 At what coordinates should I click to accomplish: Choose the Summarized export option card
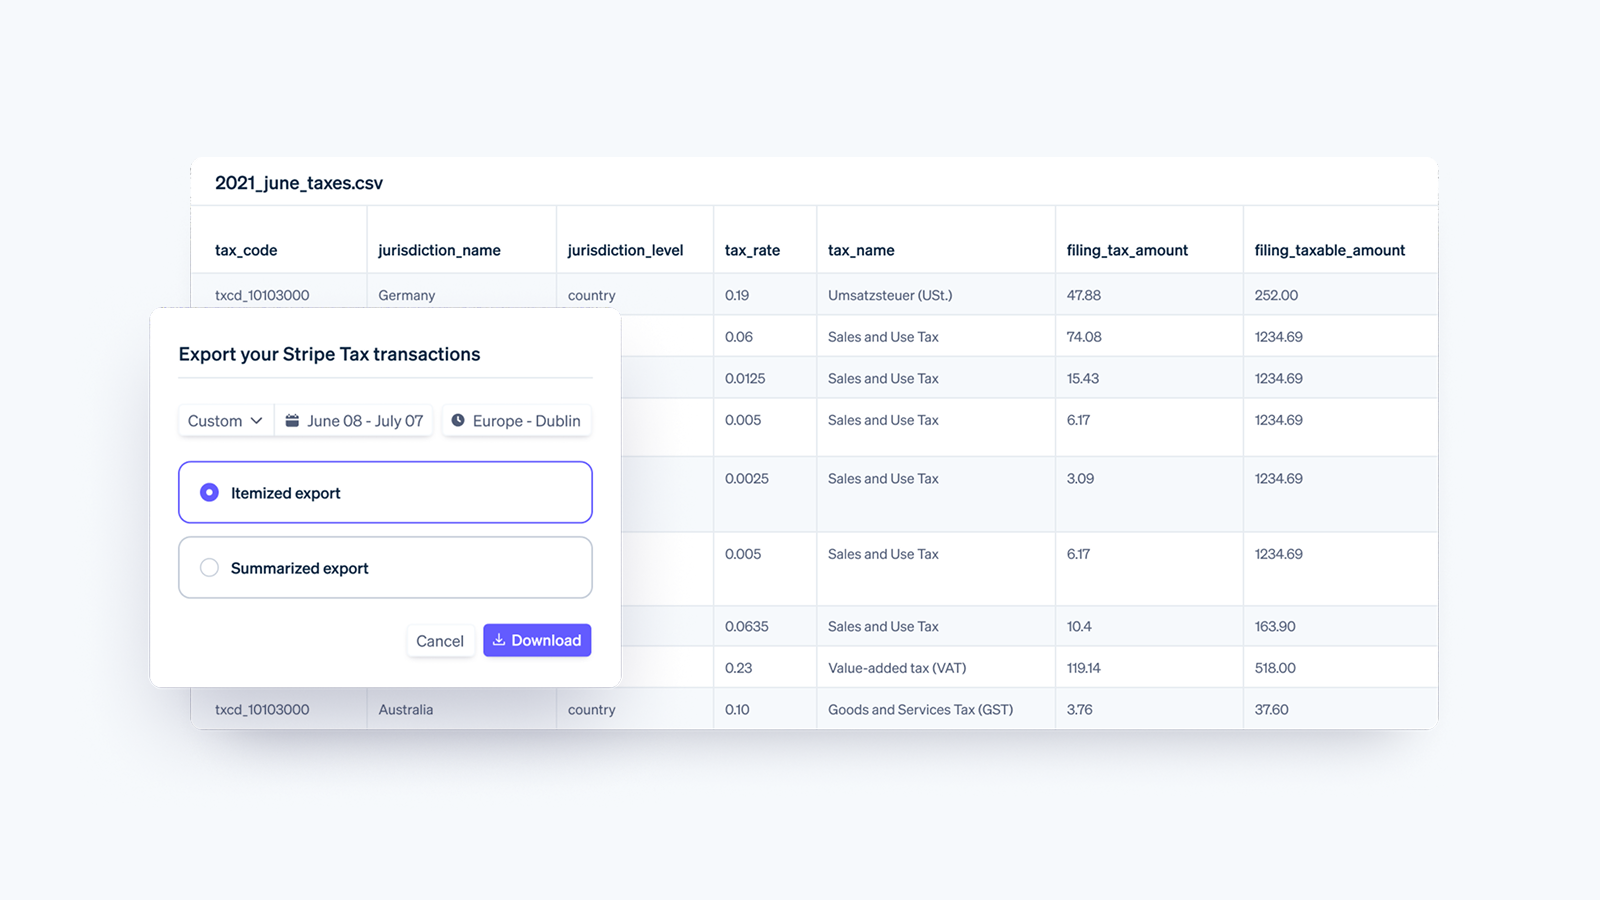pos(385,568)
